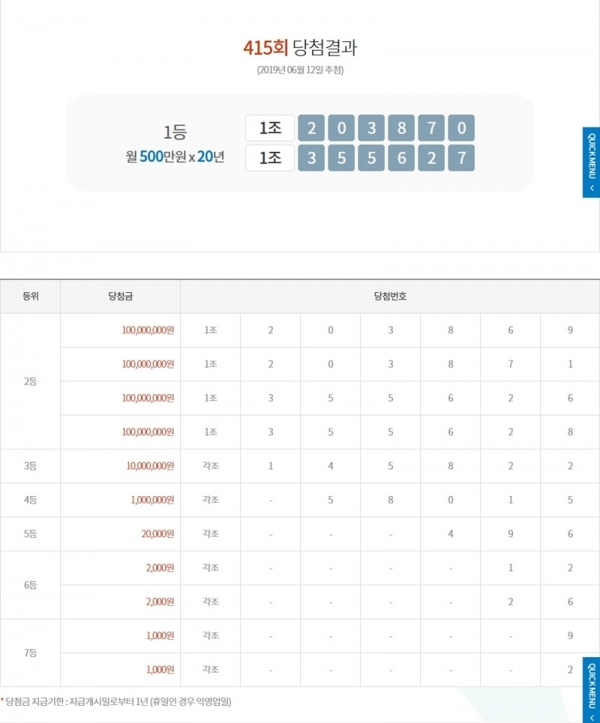Click the leading ball 2 in 203870 row
Screen dimensions: 600x723
click(311, 128)
